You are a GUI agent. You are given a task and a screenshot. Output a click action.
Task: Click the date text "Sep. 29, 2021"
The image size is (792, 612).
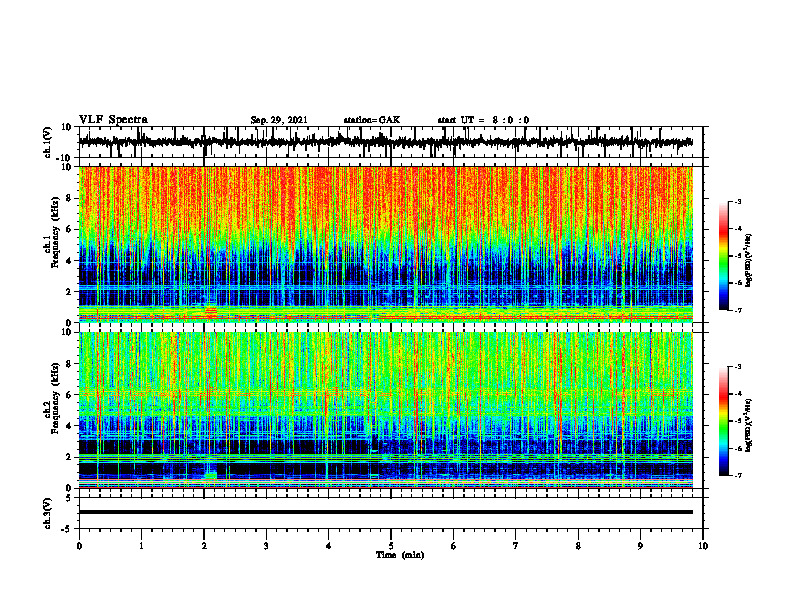279,120
